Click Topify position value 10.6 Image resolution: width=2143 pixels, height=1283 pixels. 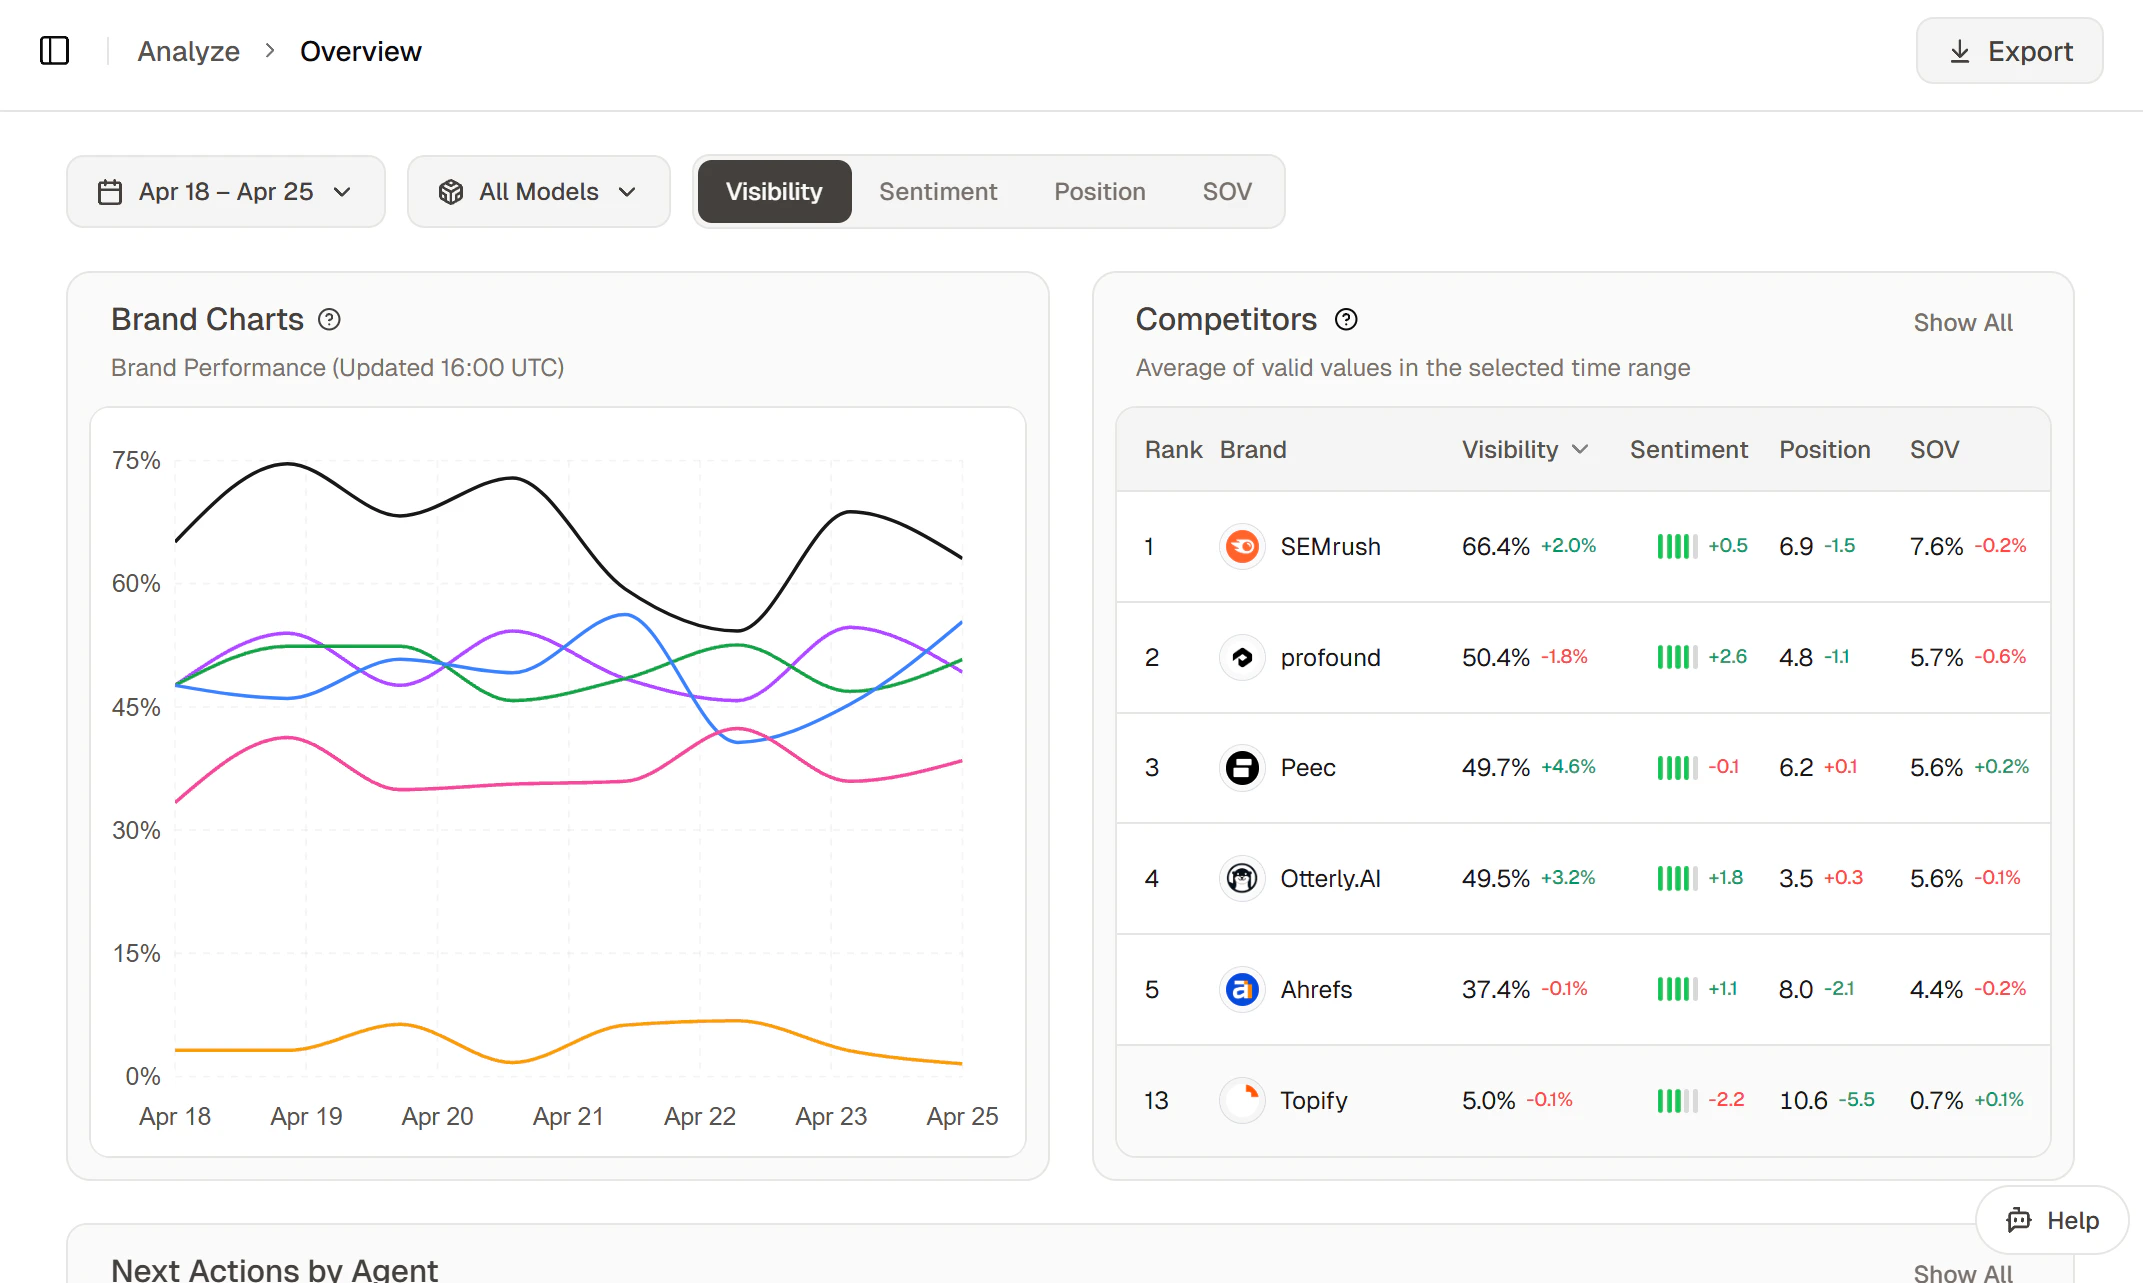[1804, 1100]
